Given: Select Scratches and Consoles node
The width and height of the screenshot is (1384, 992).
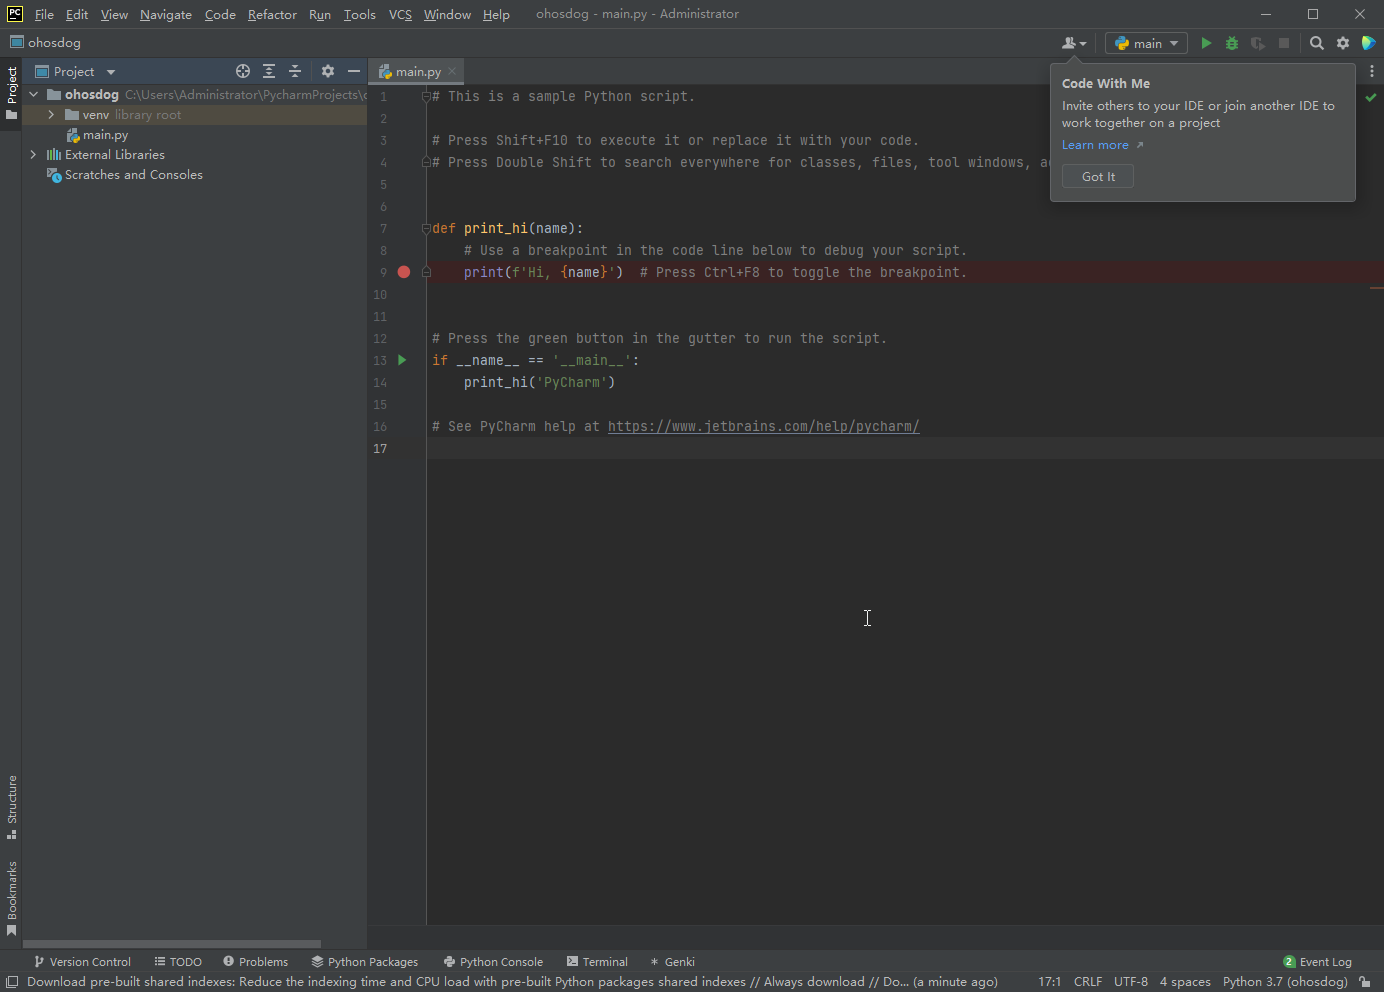Looking at the screenshot, I should click(x=125, y=175).
